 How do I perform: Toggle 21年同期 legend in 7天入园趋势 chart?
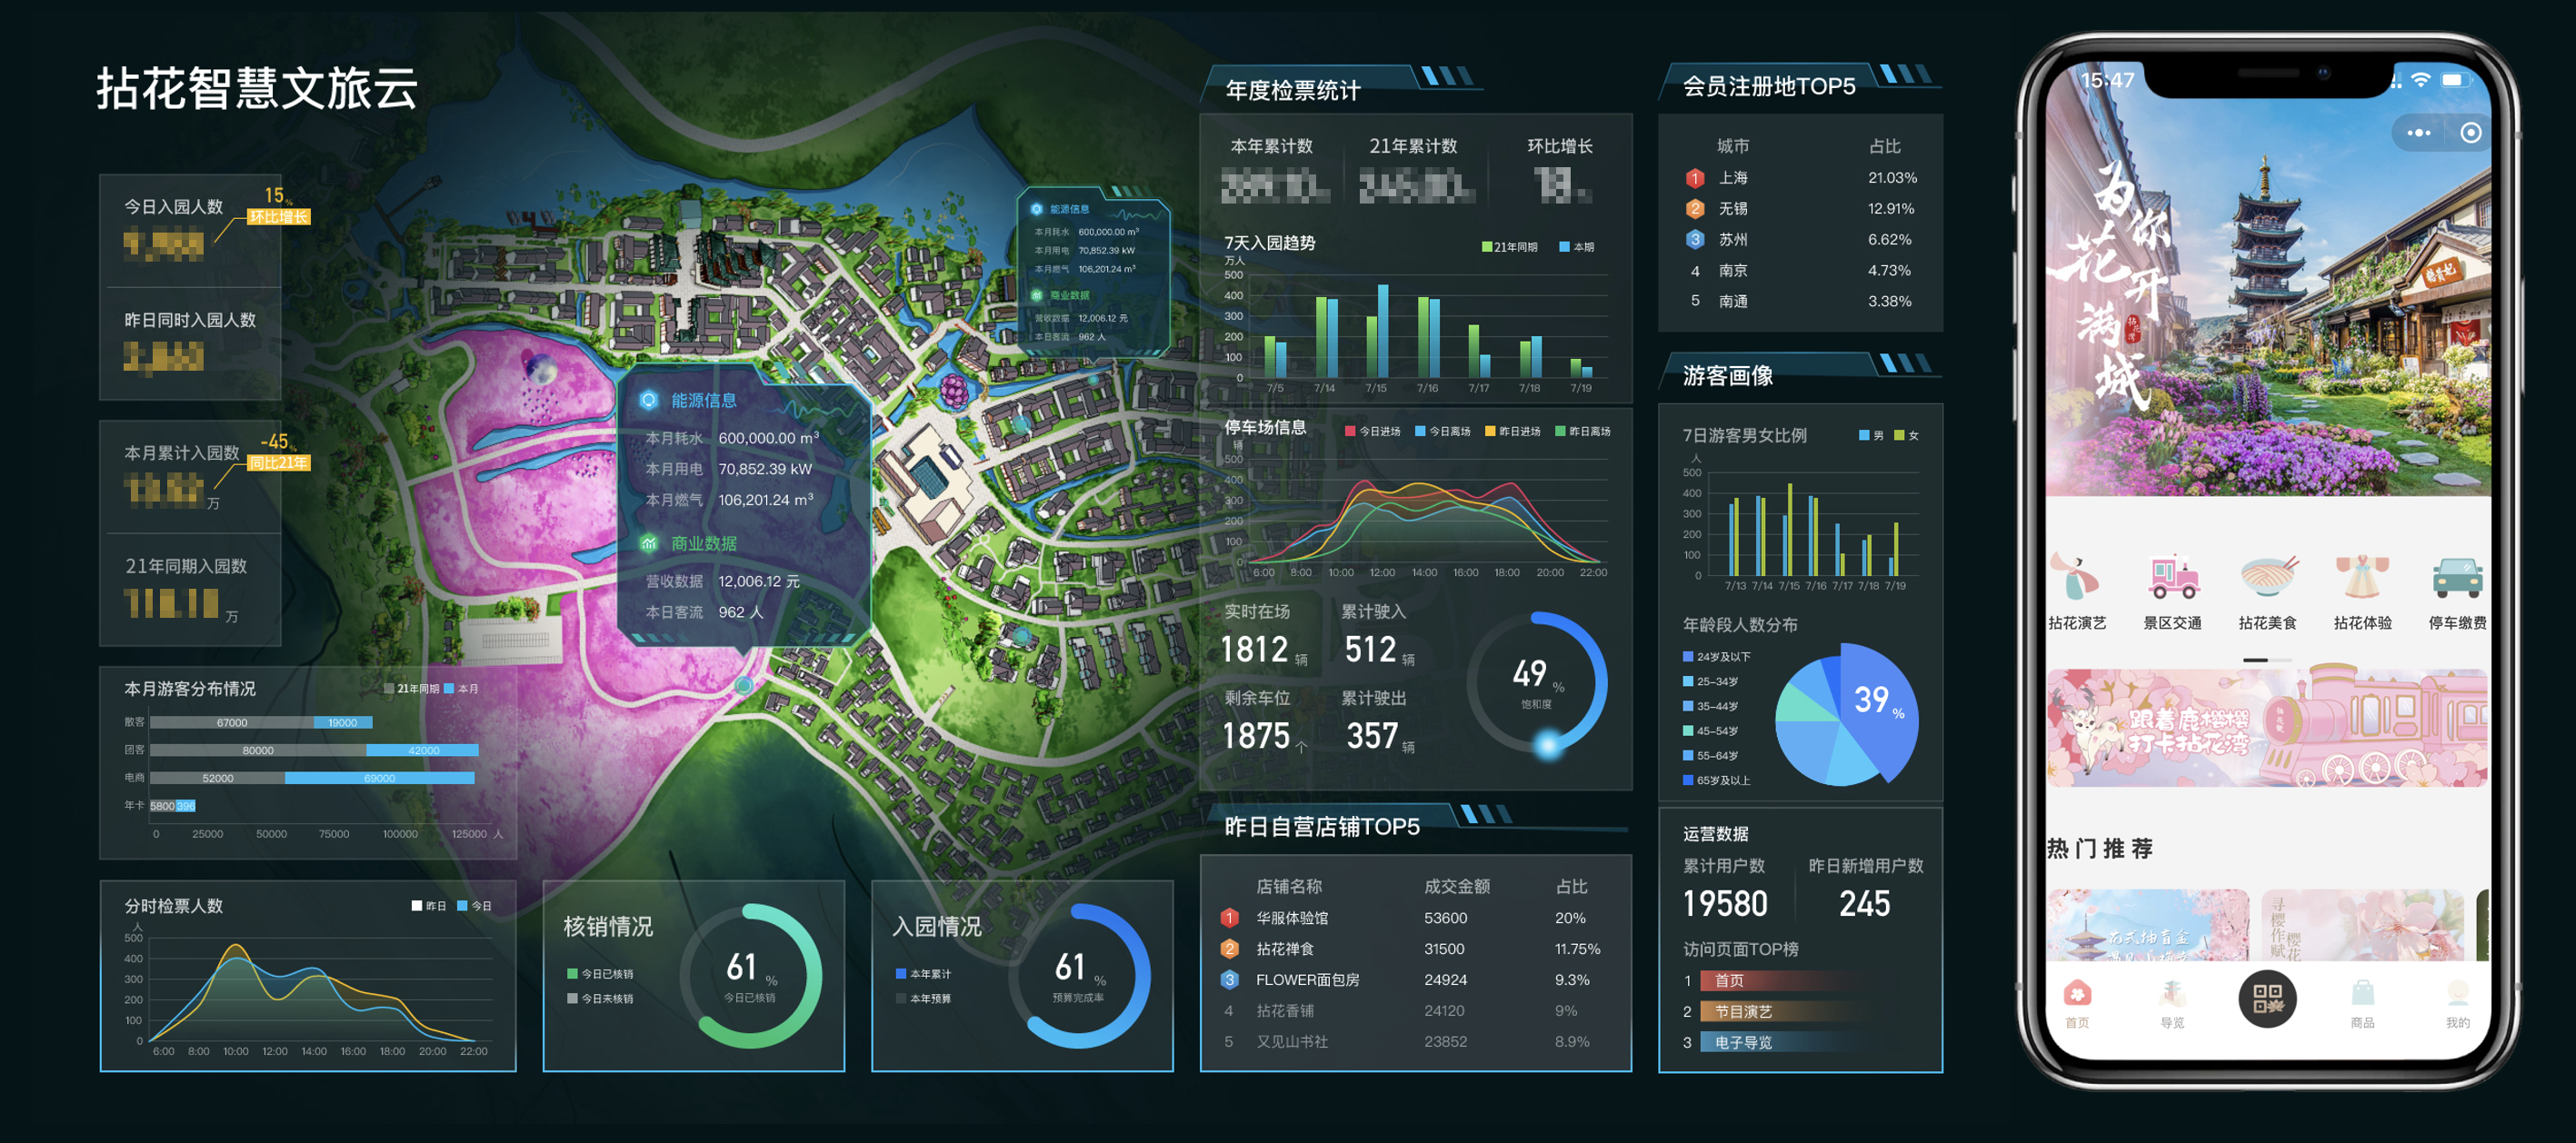click(x=1509, y=247)
